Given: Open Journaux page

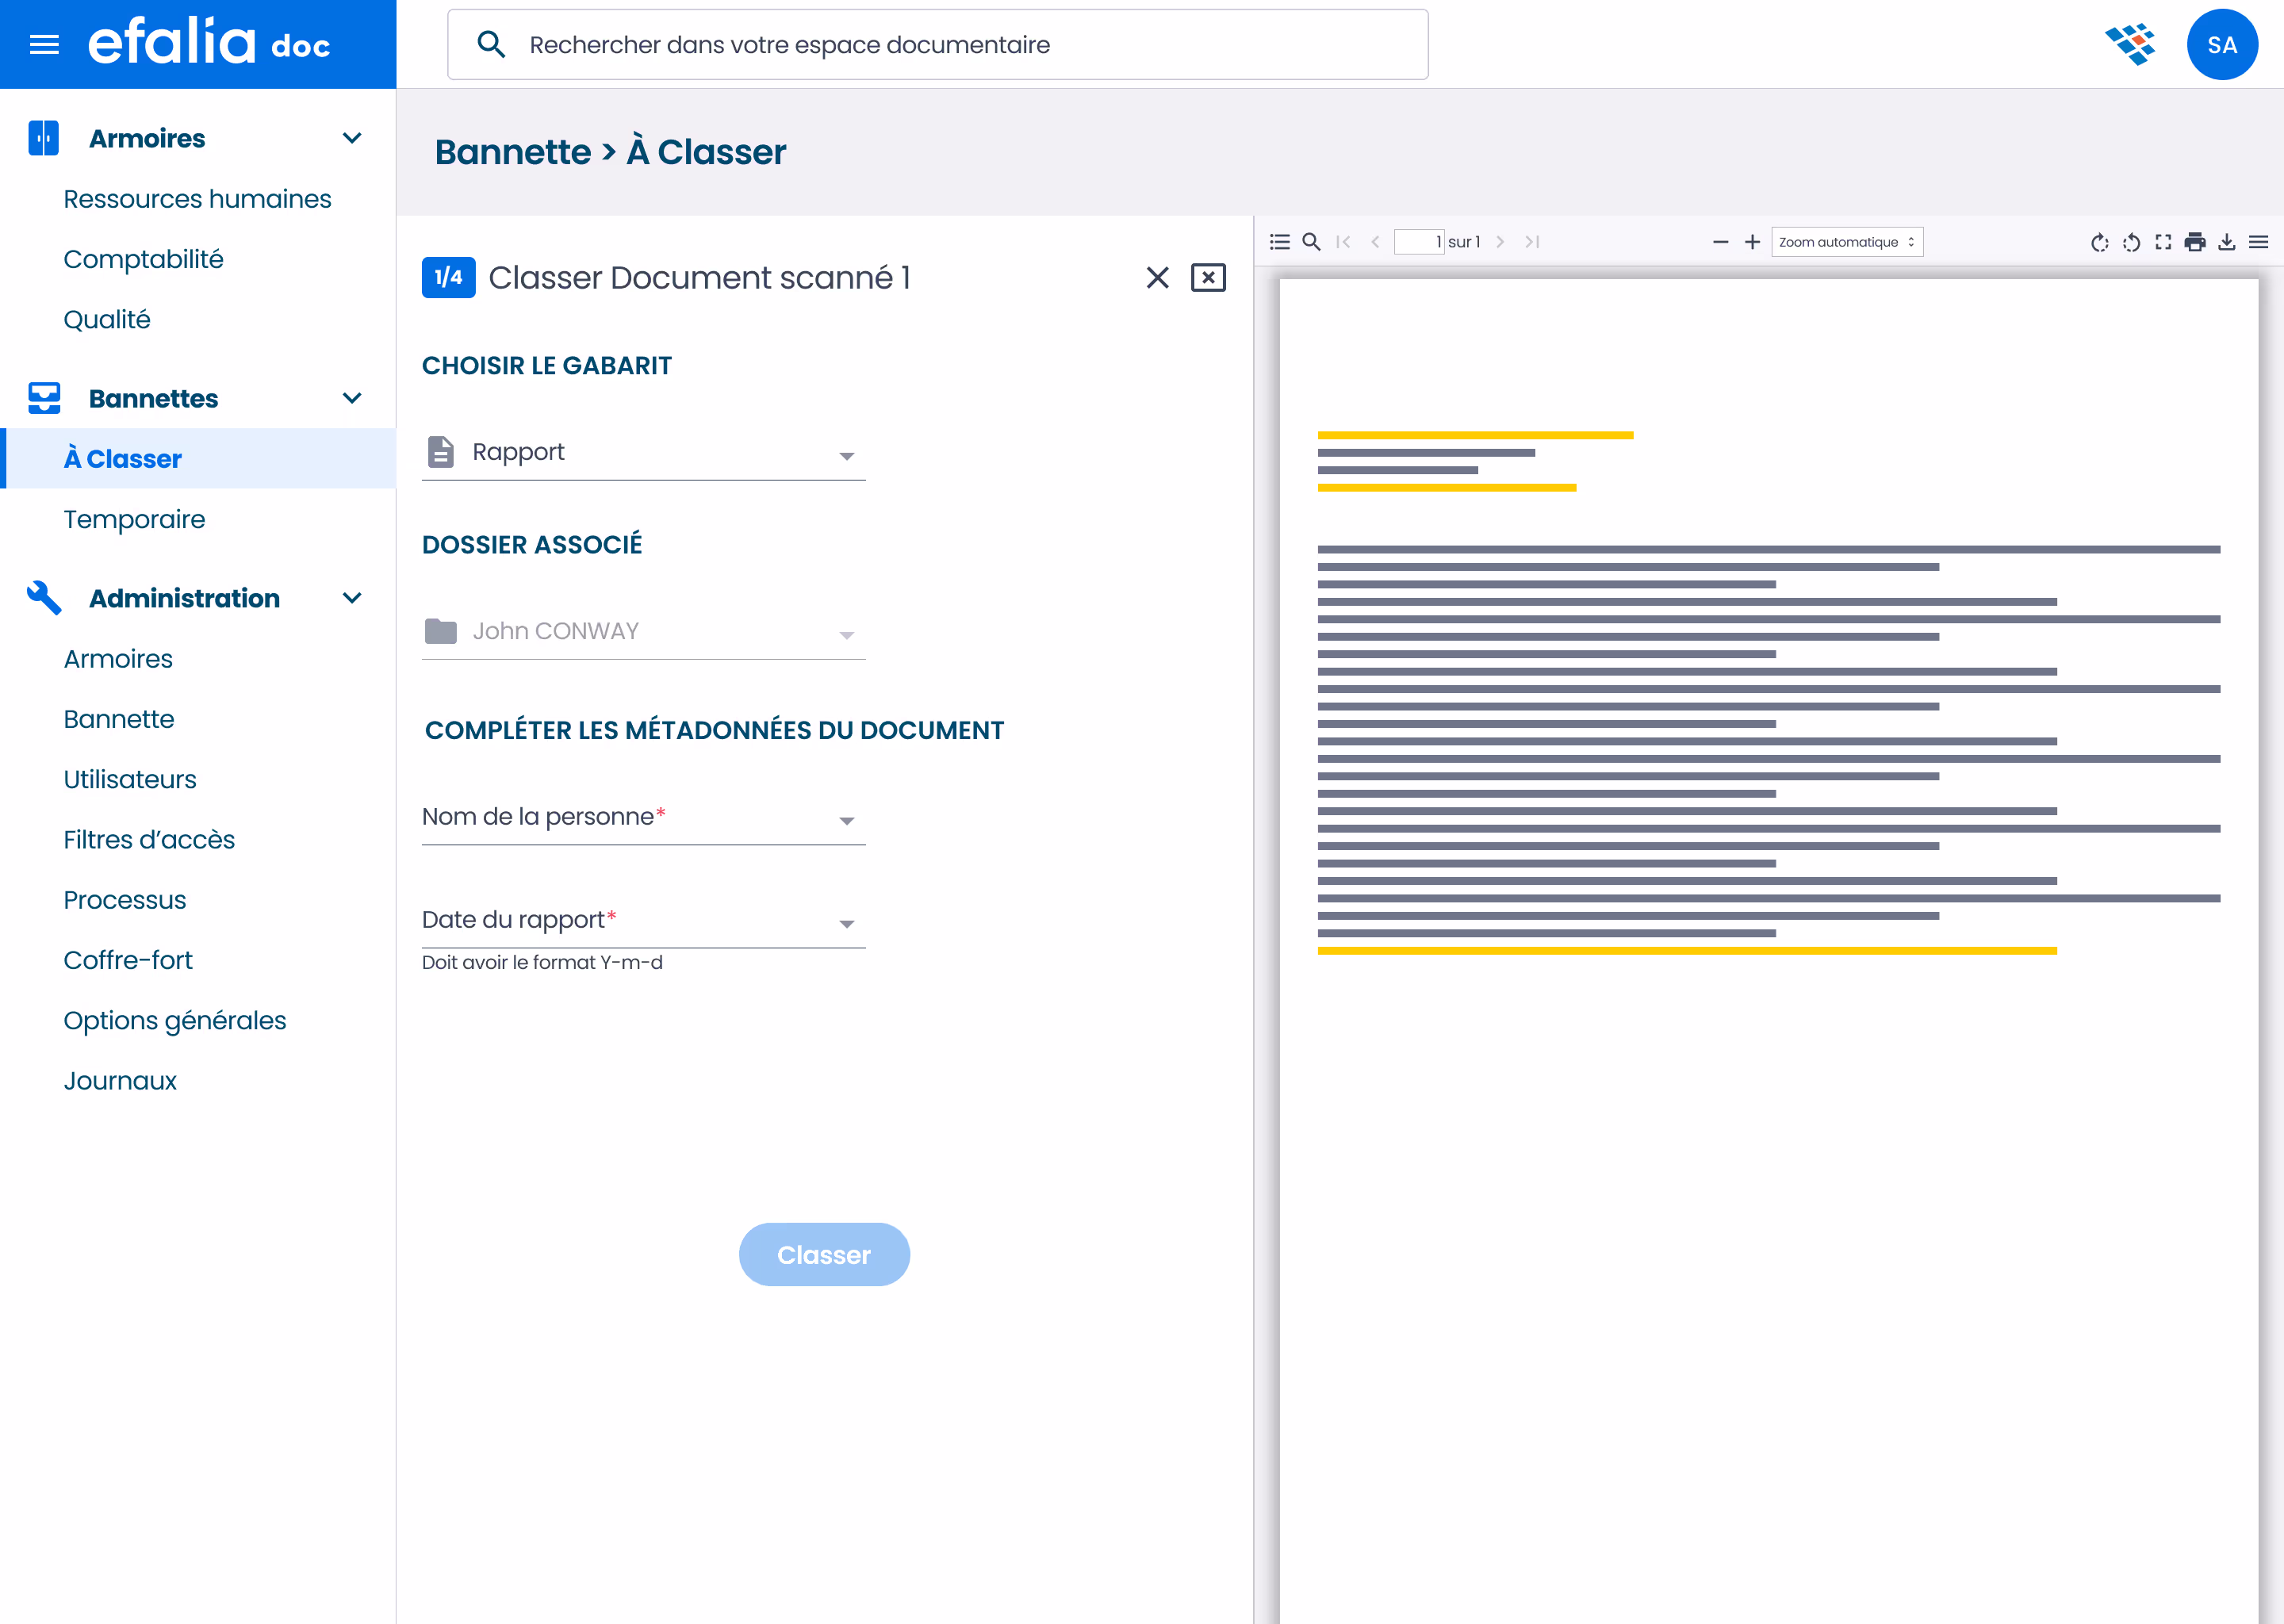Looking at the screenshot, I should click(120, 1081).
